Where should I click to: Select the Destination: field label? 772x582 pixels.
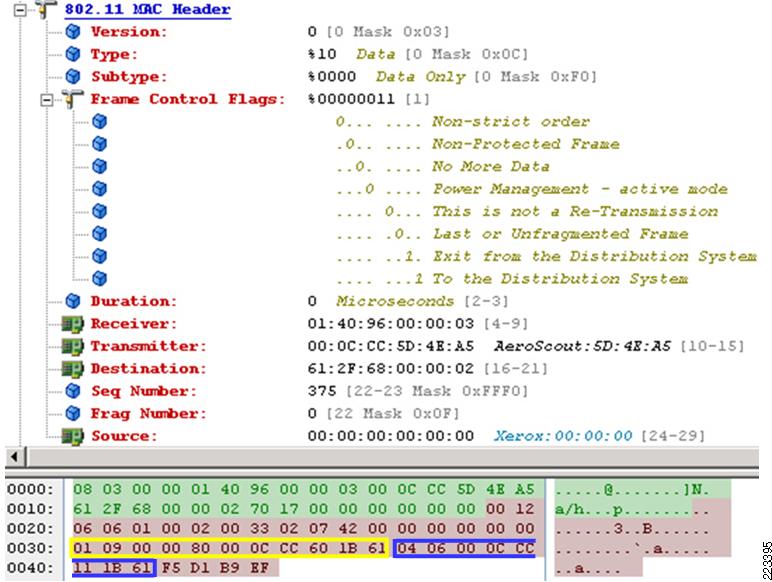pyautogui.click(x=148, y=369)
